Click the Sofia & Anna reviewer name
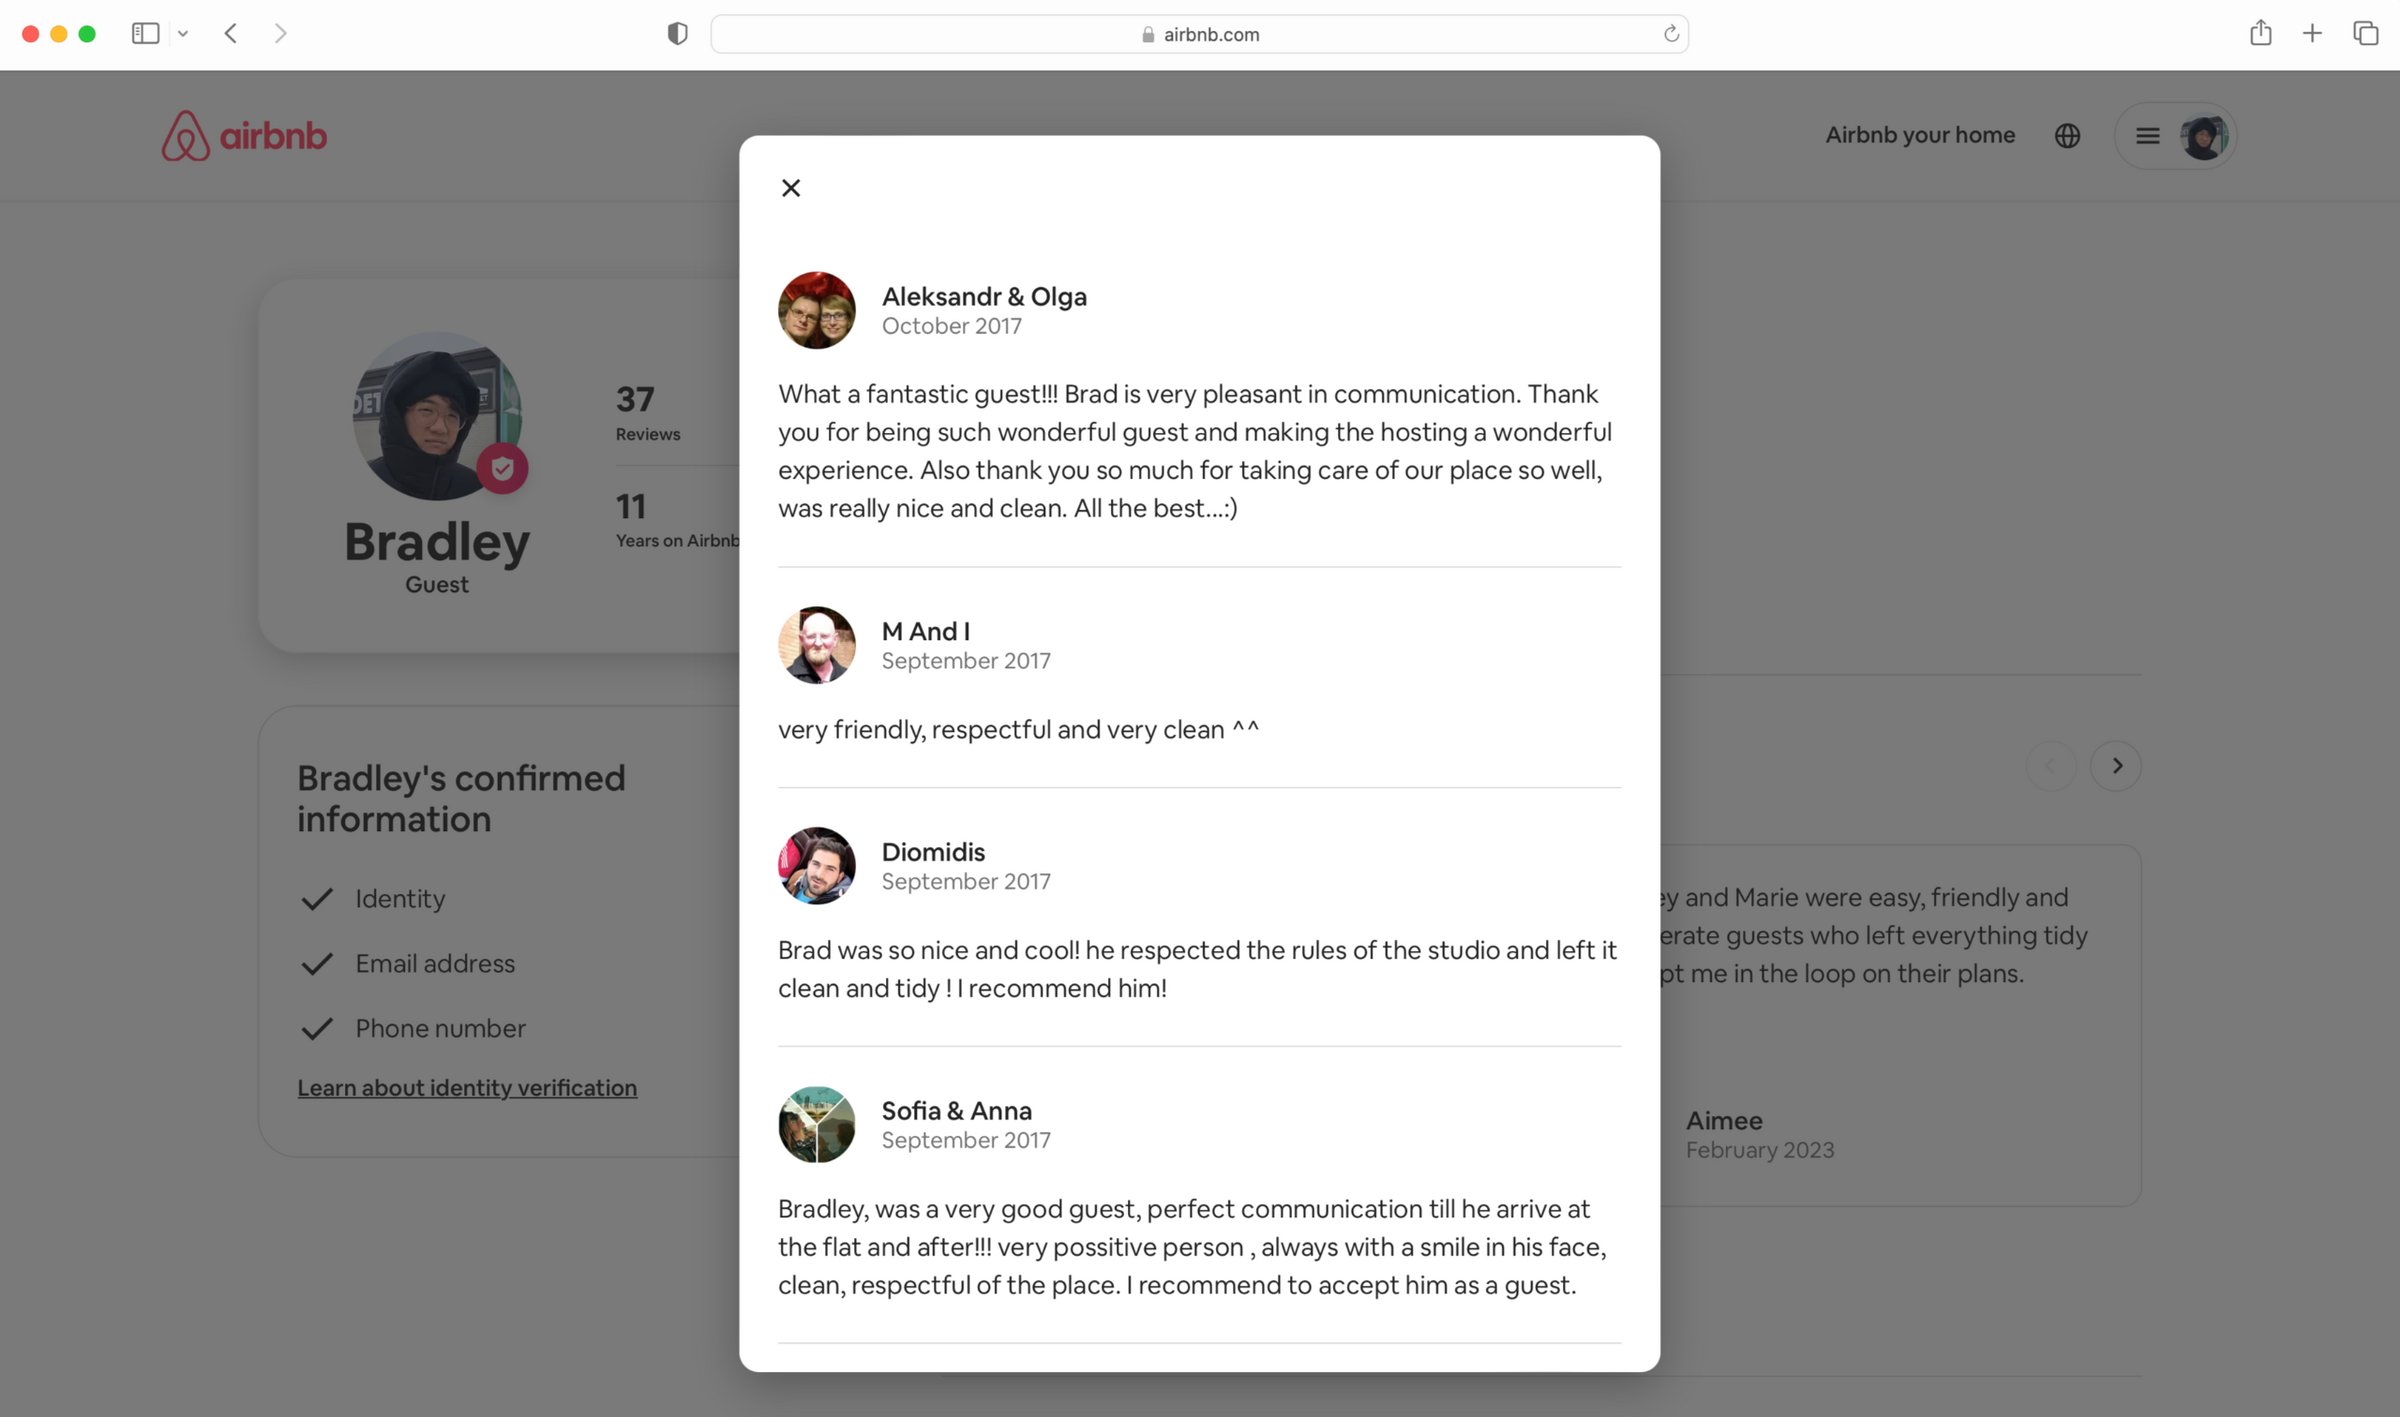 coord(956,1110)
